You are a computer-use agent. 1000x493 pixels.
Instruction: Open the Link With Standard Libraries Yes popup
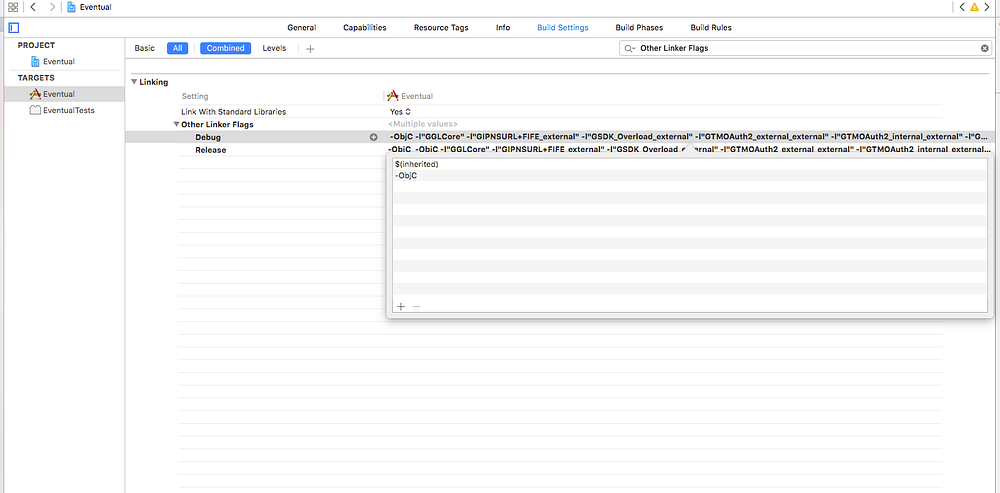pyautogui.click(x=401, y=112)
